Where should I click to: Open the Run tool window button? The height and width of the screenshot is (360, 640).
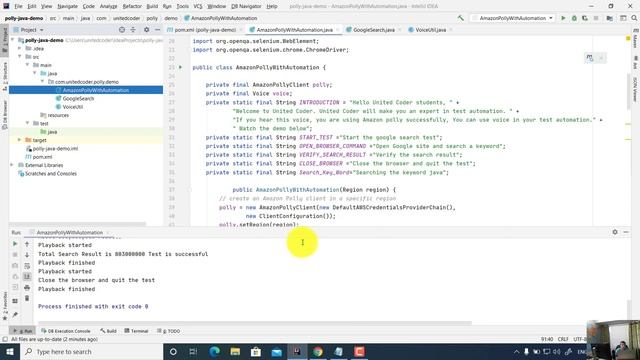(22, 331)
